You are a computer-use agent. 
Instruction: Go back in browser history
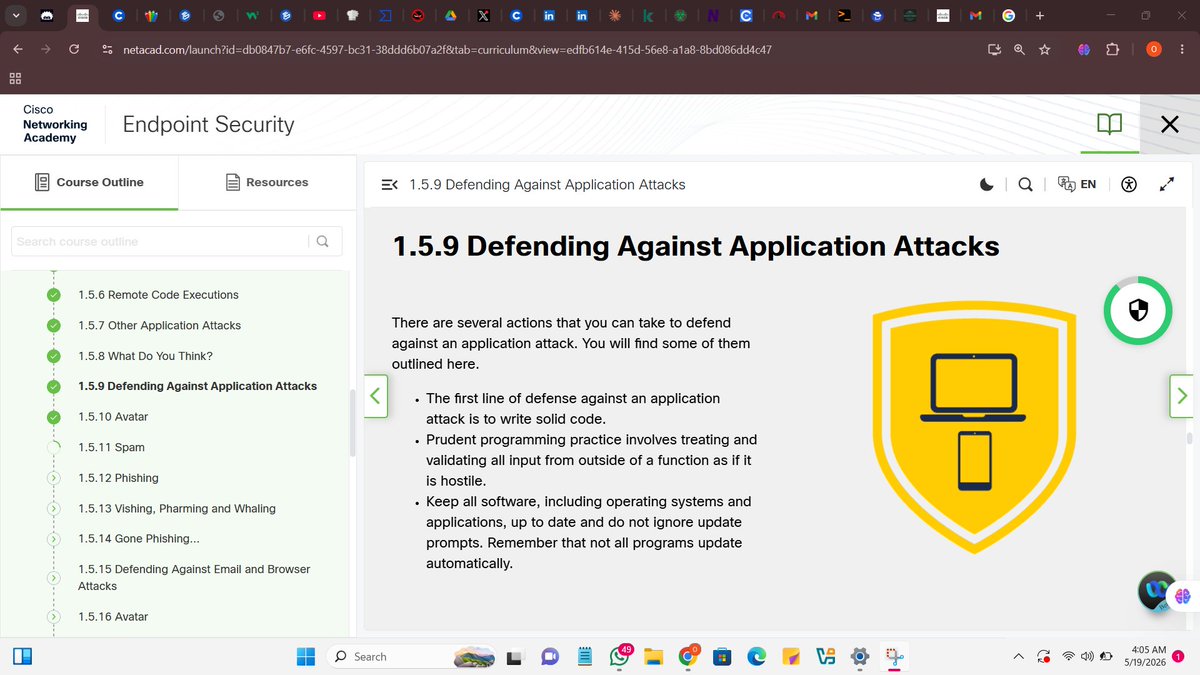pyautogui.click(x=18, y=49)
